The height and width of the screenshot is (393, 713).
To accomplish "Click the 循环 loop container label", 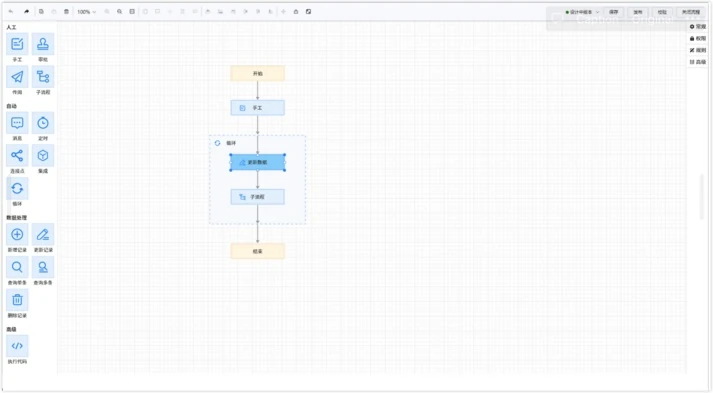I will tap(231, 143).
